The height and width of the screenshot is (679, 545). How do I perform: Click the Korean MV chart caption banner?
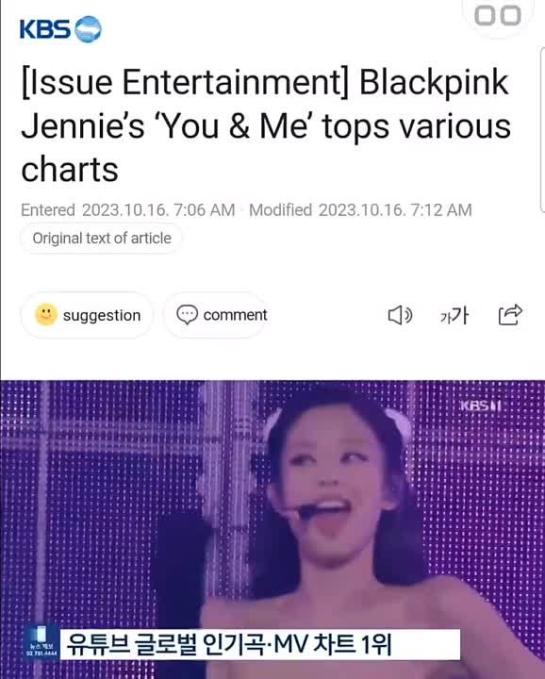click(x=259, y=644)
